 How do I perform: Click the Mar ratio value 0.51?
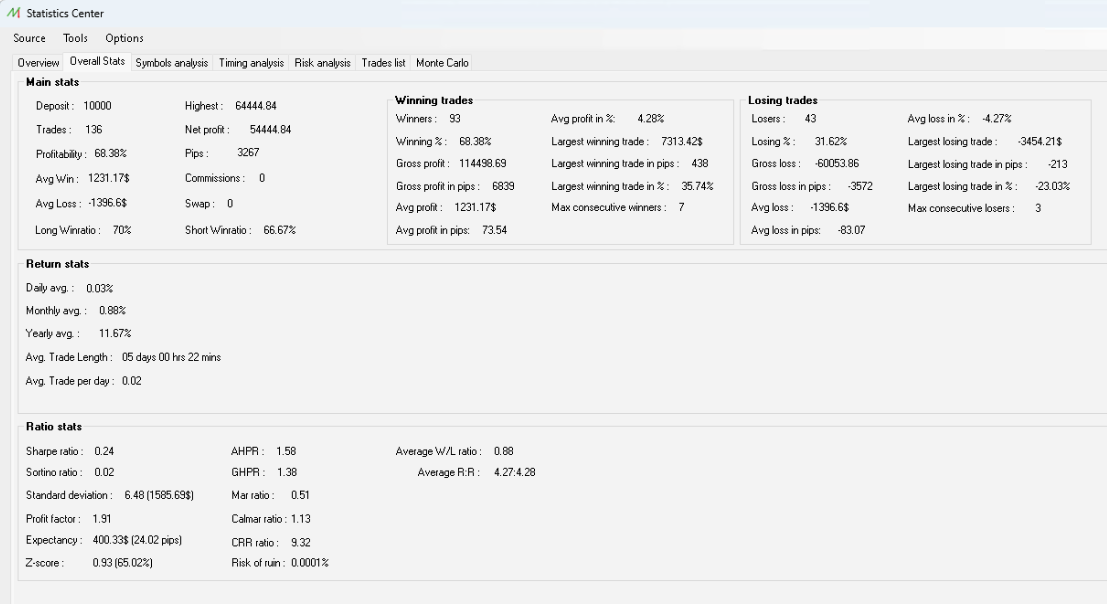[x=300, y=495]
